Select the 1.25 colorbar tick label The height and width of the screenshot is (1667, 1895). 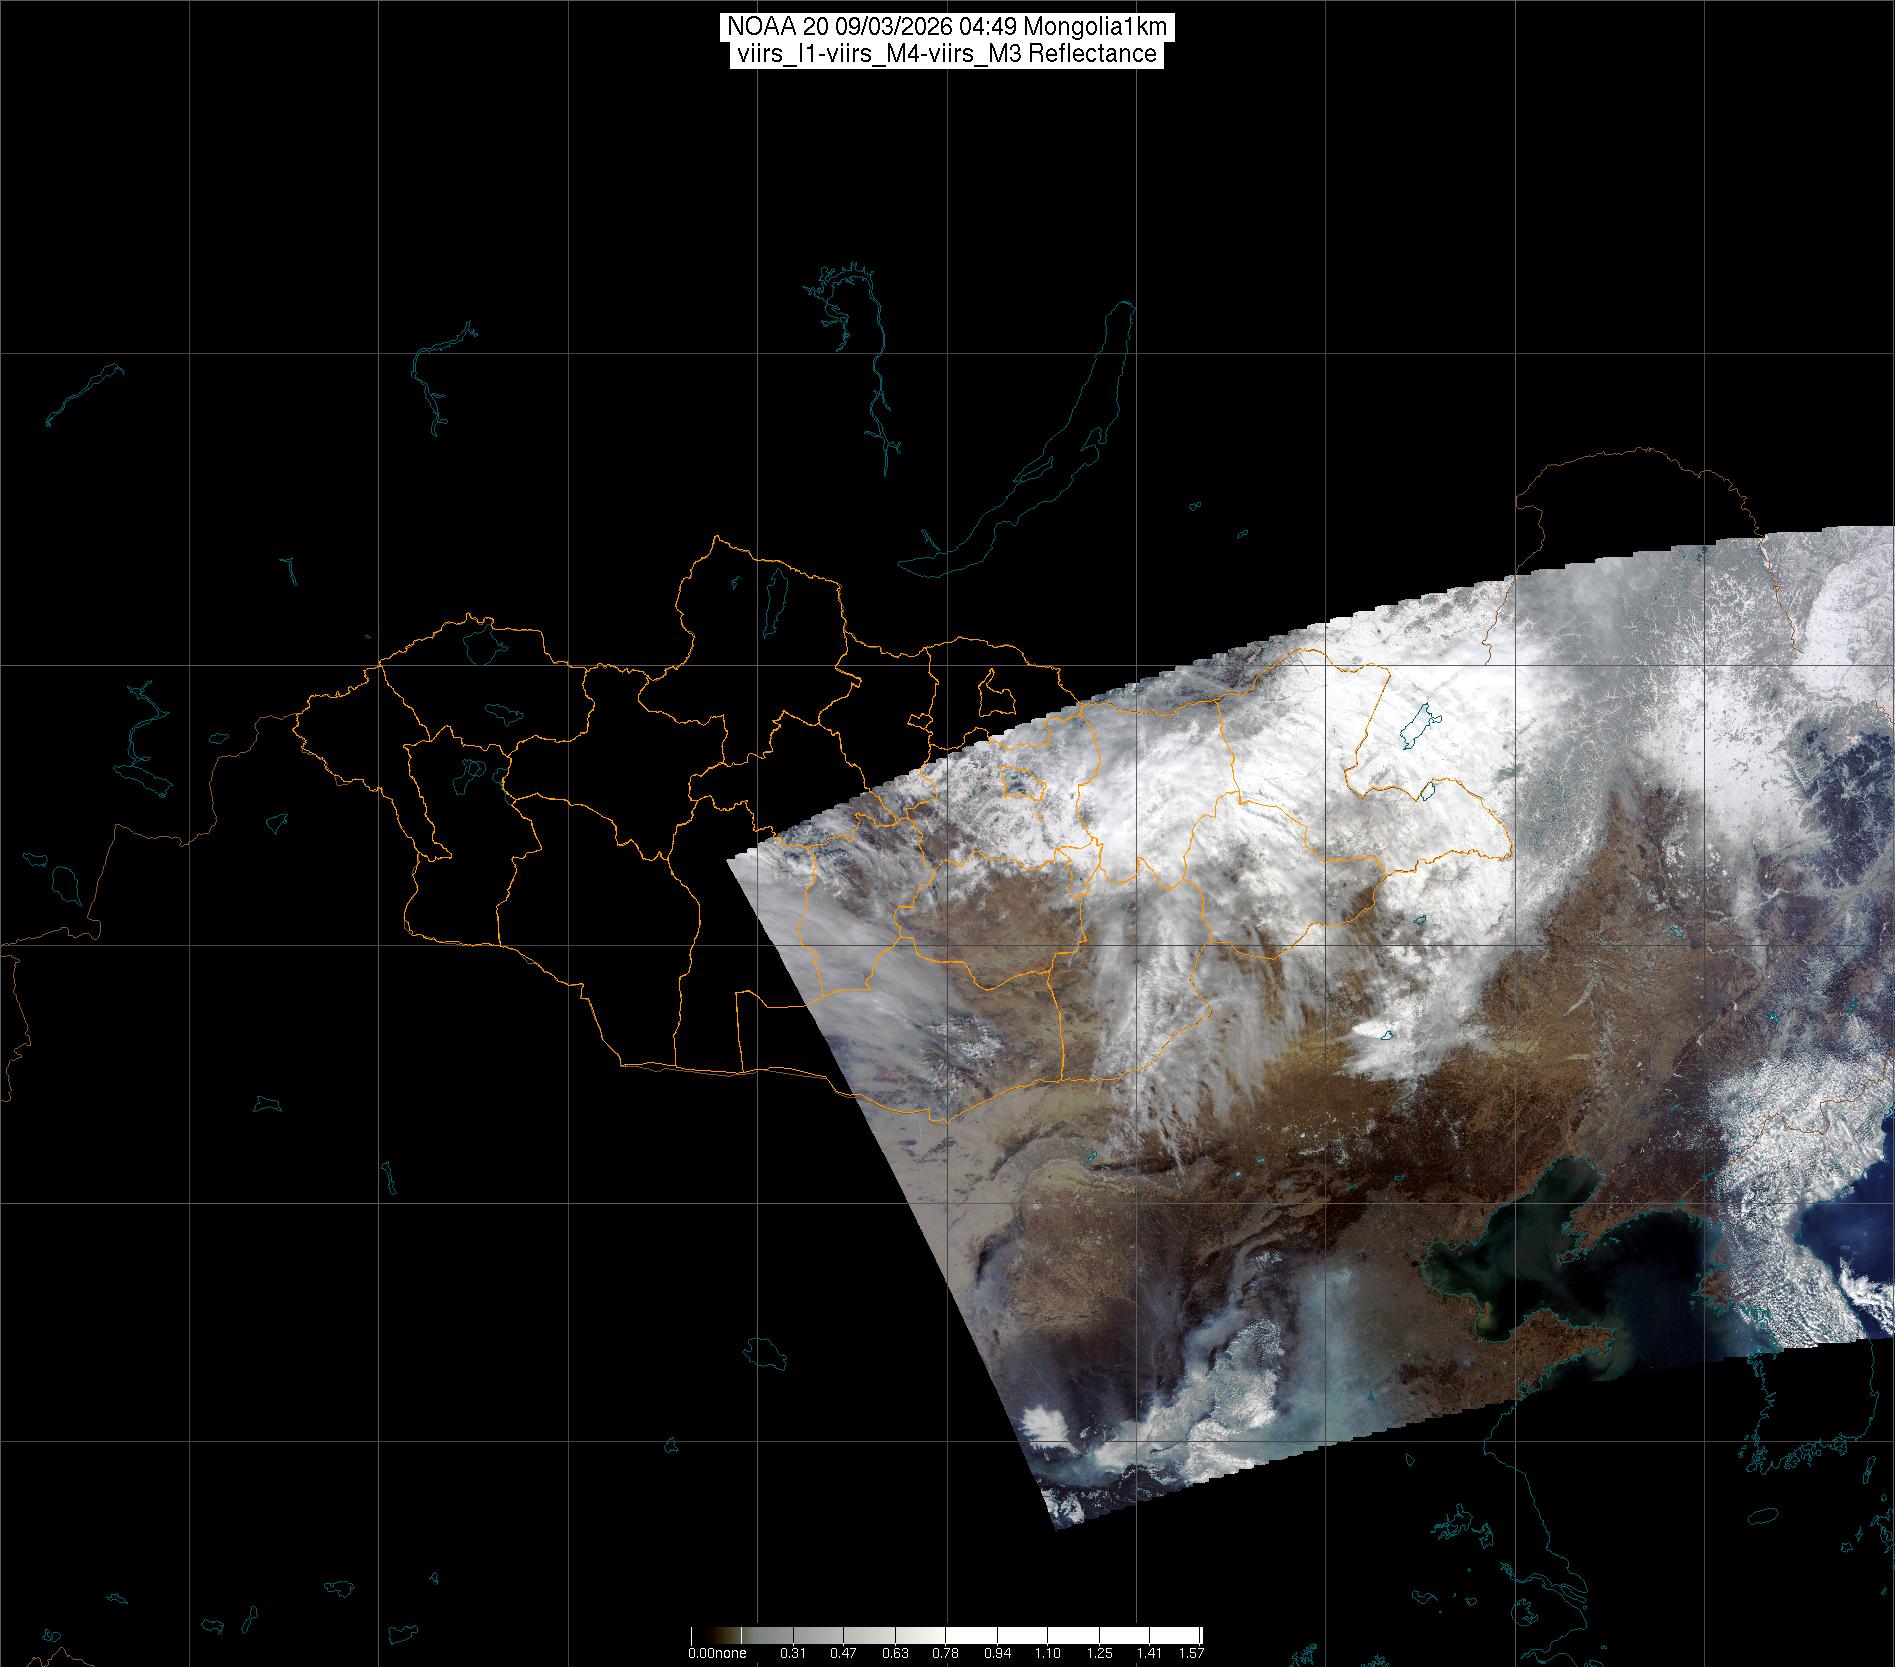click(1099, 1654)
